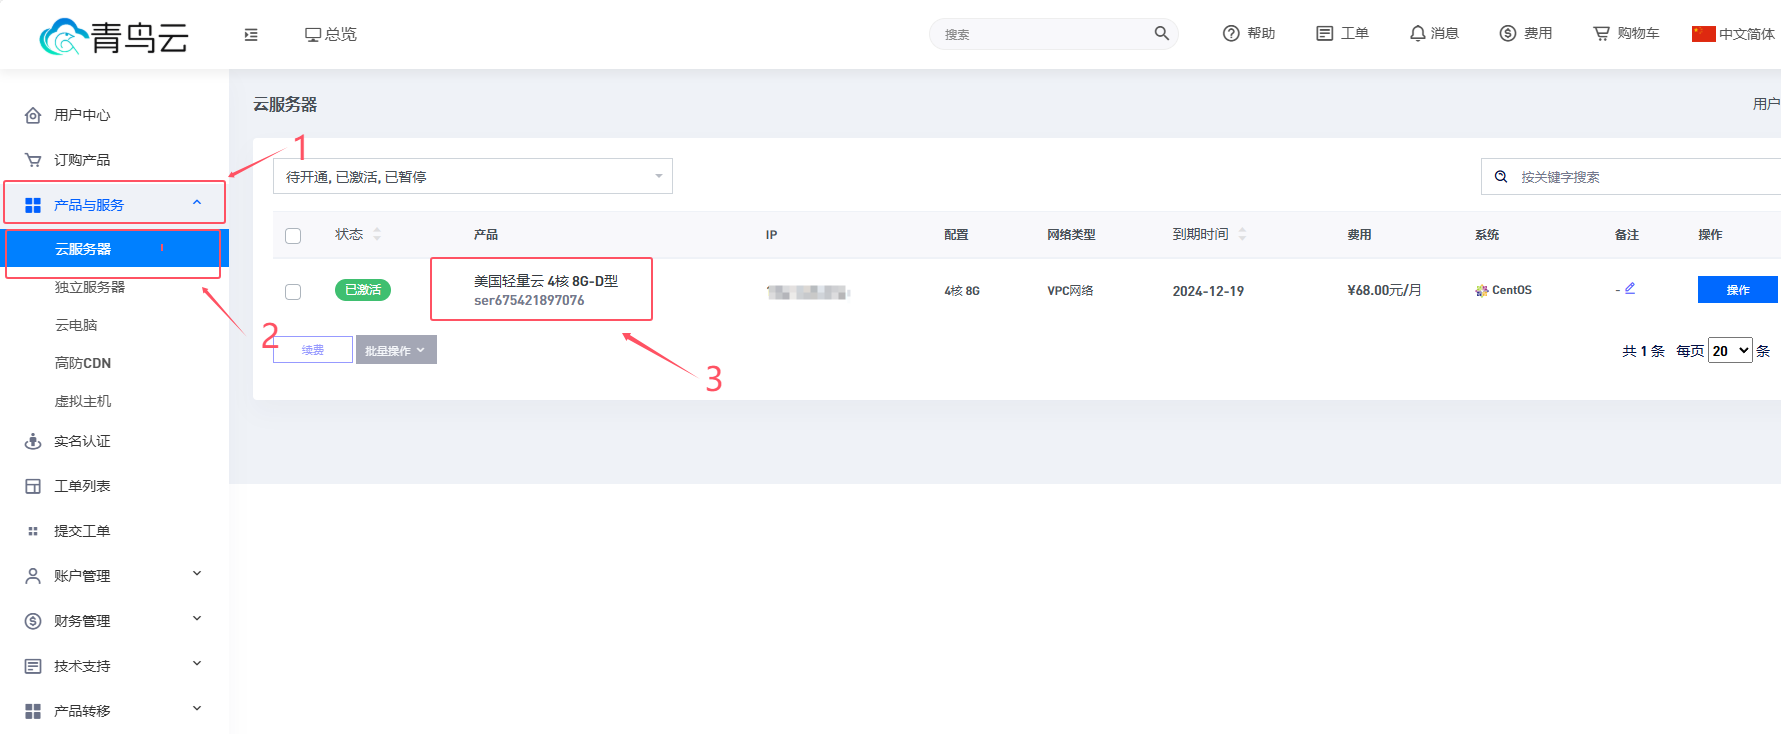
Task: Click the 4核 8G config cell
Action: click(x=962, y=291)
